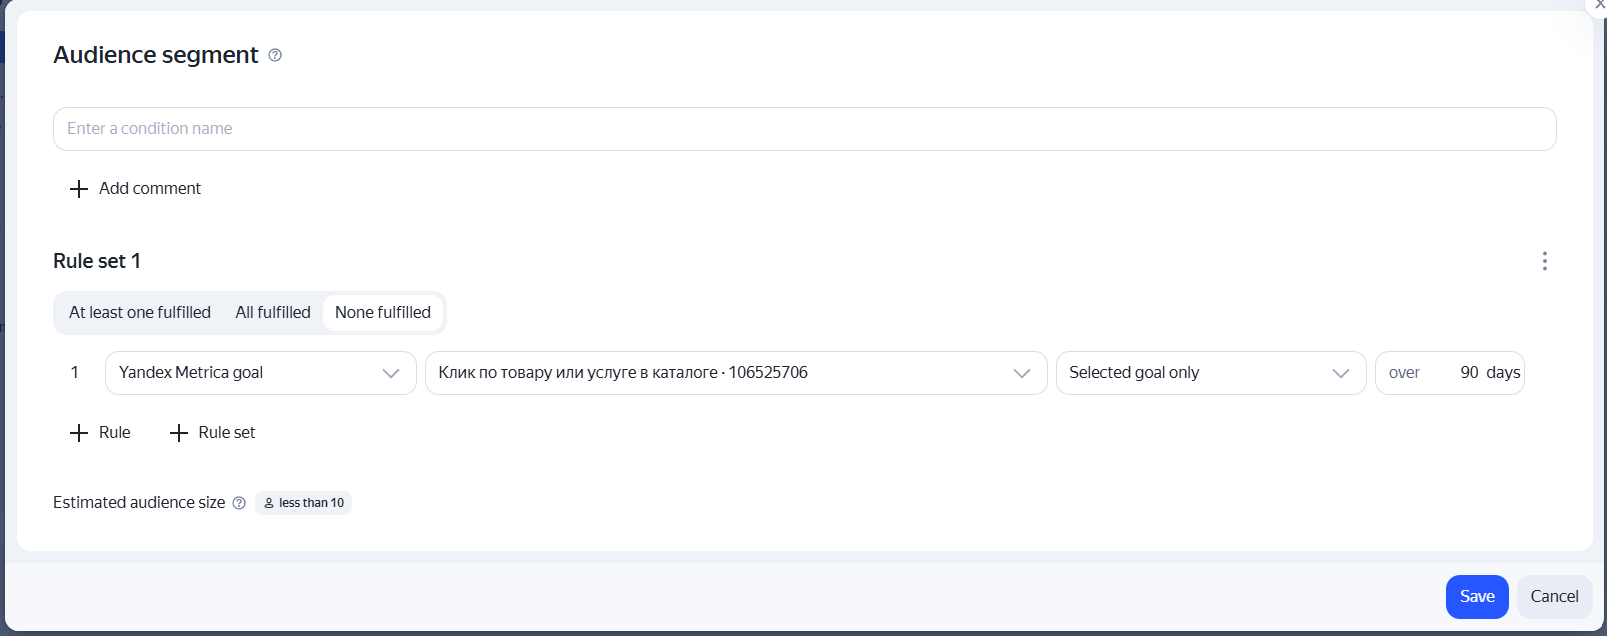Viewport: 1607px width, 636px height.
Task: Select the None fulfilled option
Action: tap(383, 313)
